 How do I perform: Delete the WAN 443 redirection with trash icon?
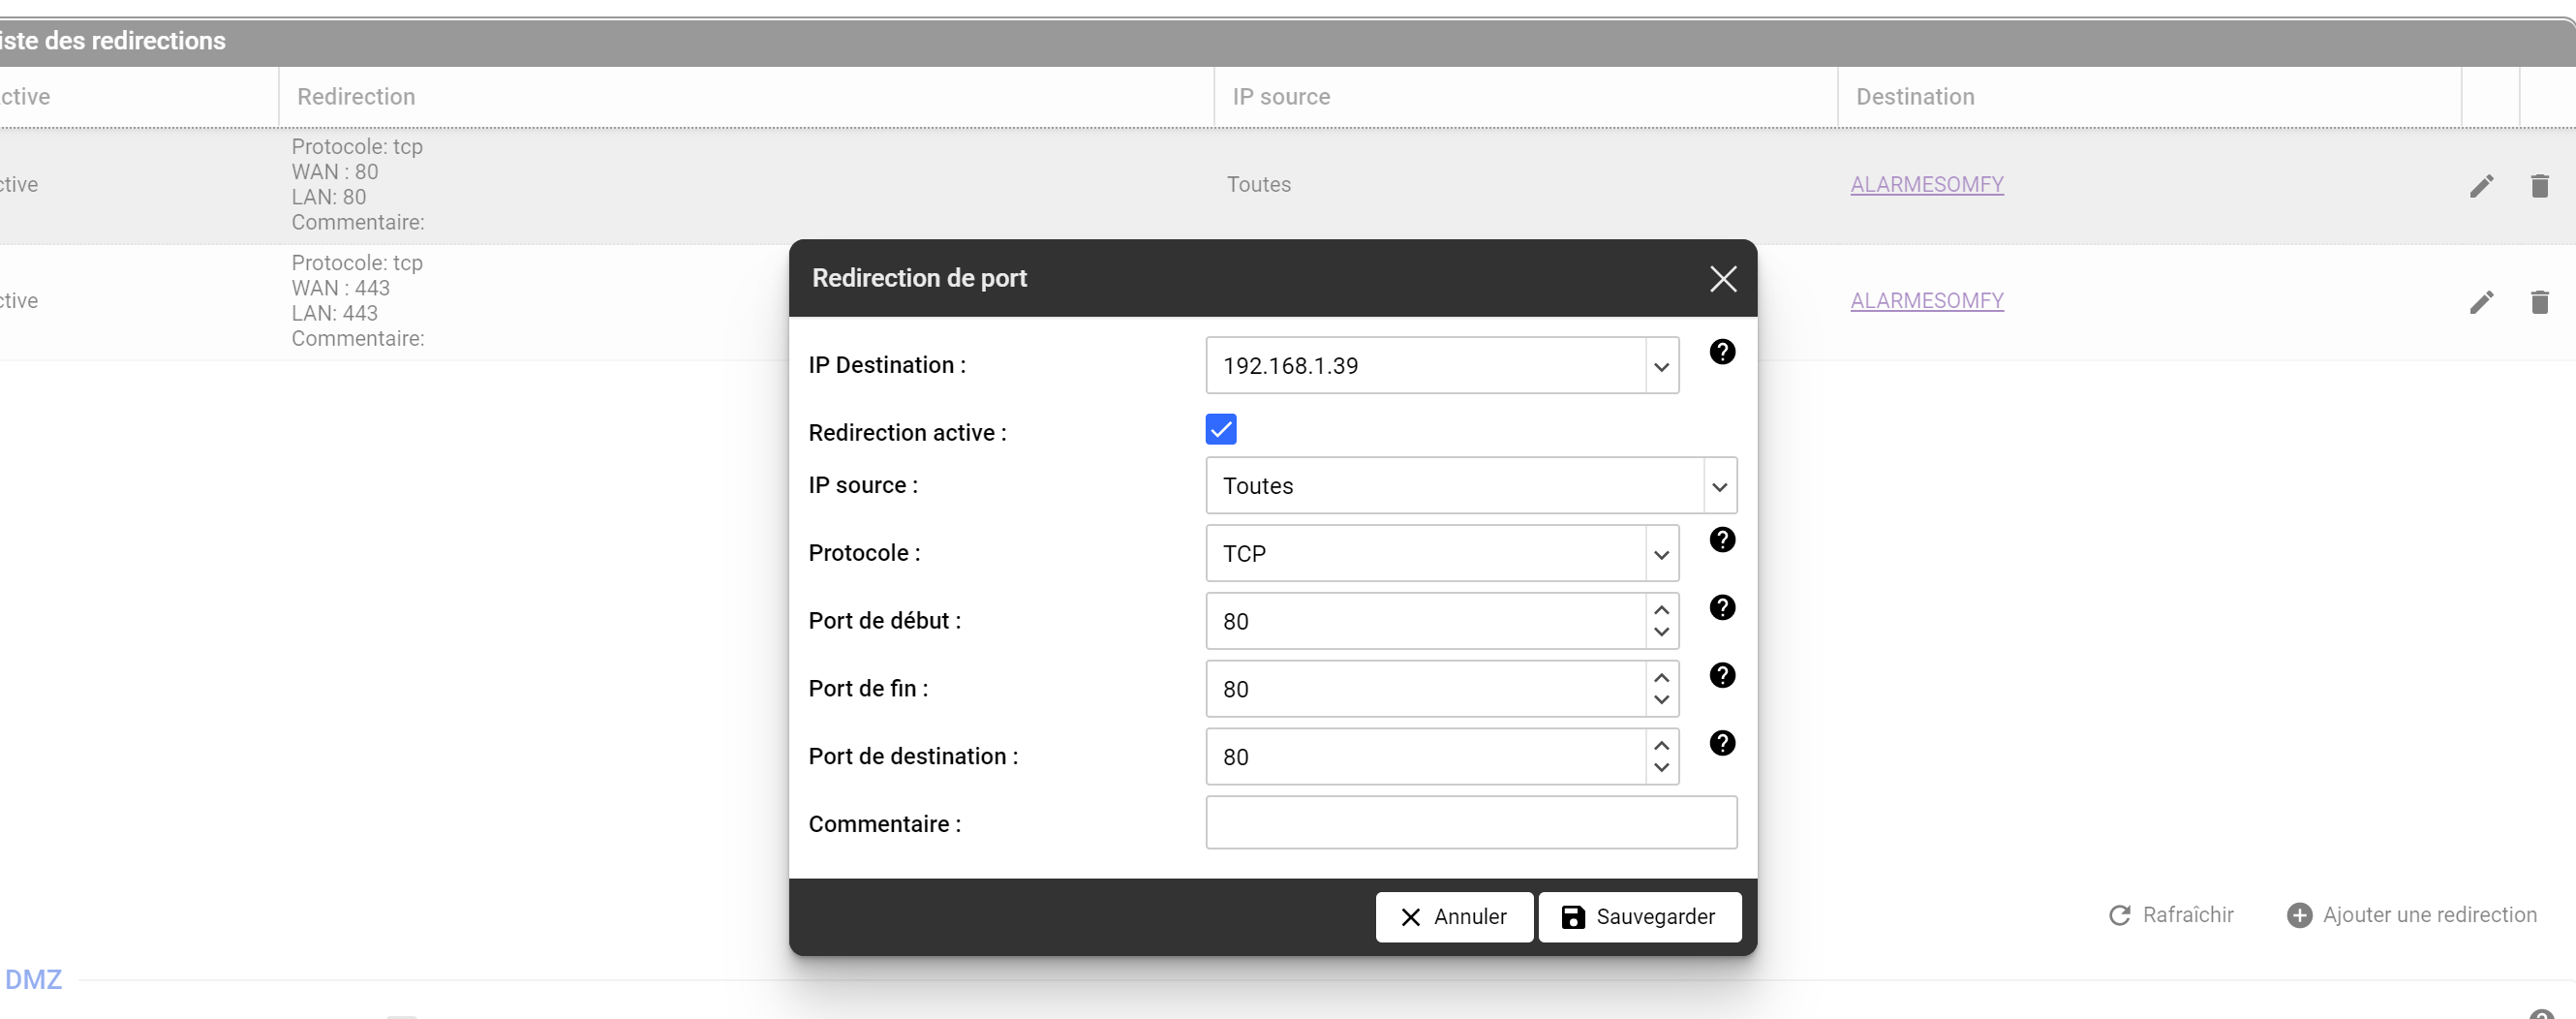[x=2539, y=302]
